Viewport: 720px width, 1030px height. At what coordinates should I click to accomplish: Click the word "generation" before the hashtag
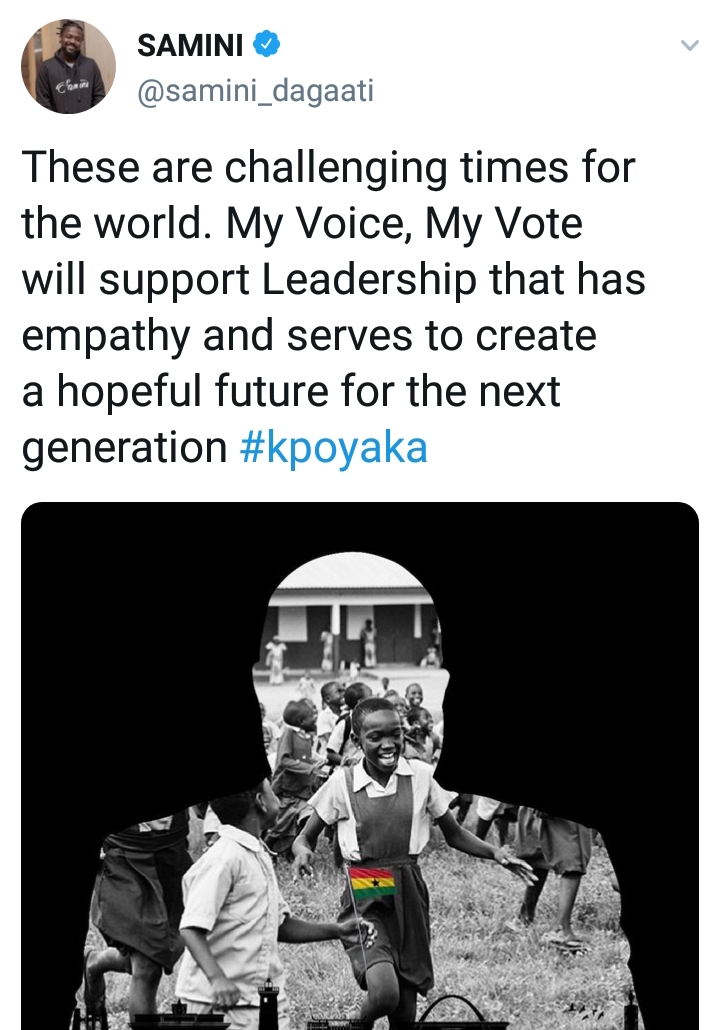[124, 448]
